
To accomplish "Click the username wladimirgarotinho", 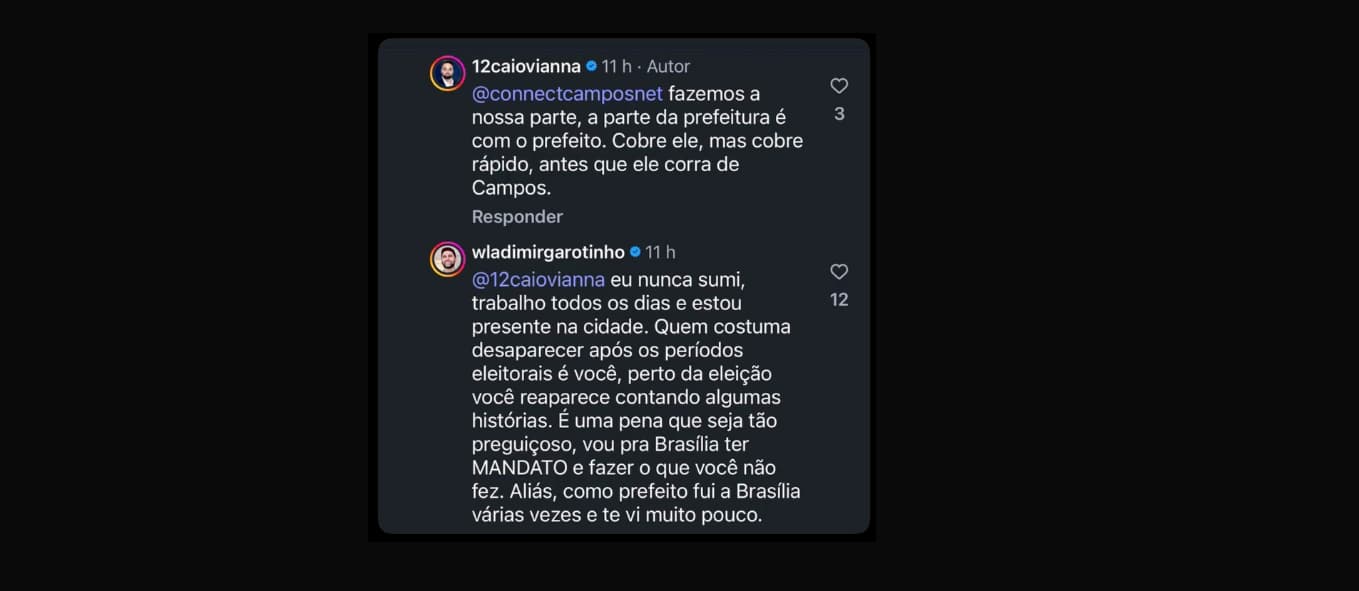I will click(547, 252).
